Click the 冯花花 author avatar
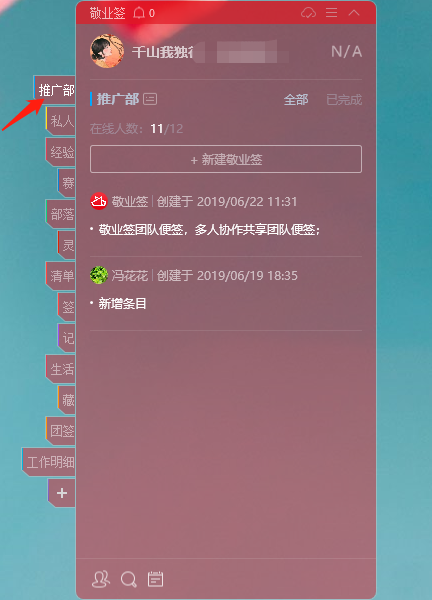This screenshot has width=432, height=600. [x=99, y=275]
